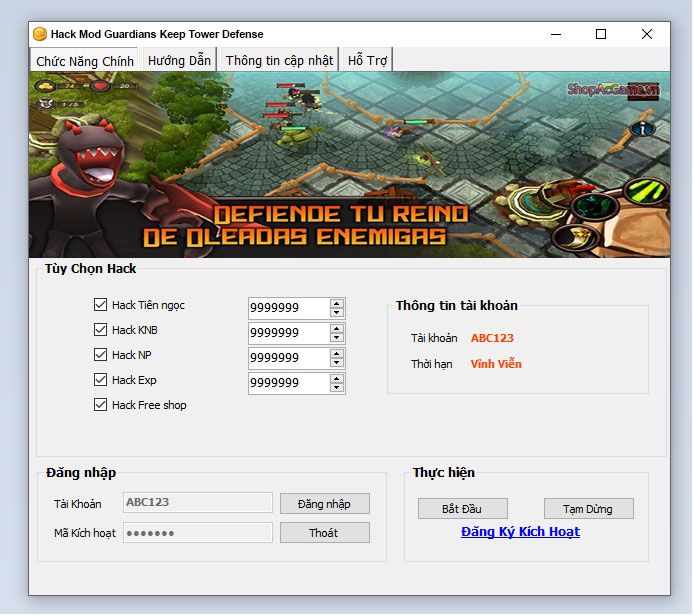Click the Đăng nhập button
693x616 pixels.
coord(324,504)
